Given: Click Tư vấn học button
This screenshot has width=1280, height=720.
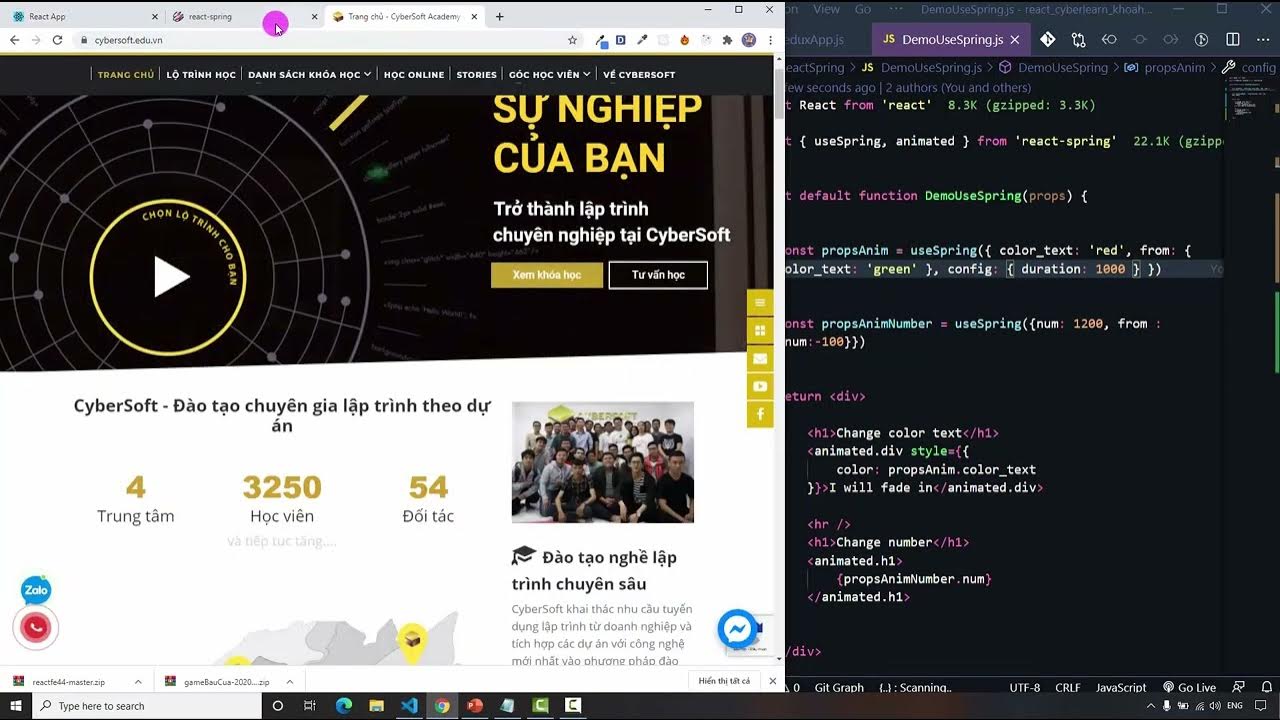Looking at the screenshot, I should (657, 275).
